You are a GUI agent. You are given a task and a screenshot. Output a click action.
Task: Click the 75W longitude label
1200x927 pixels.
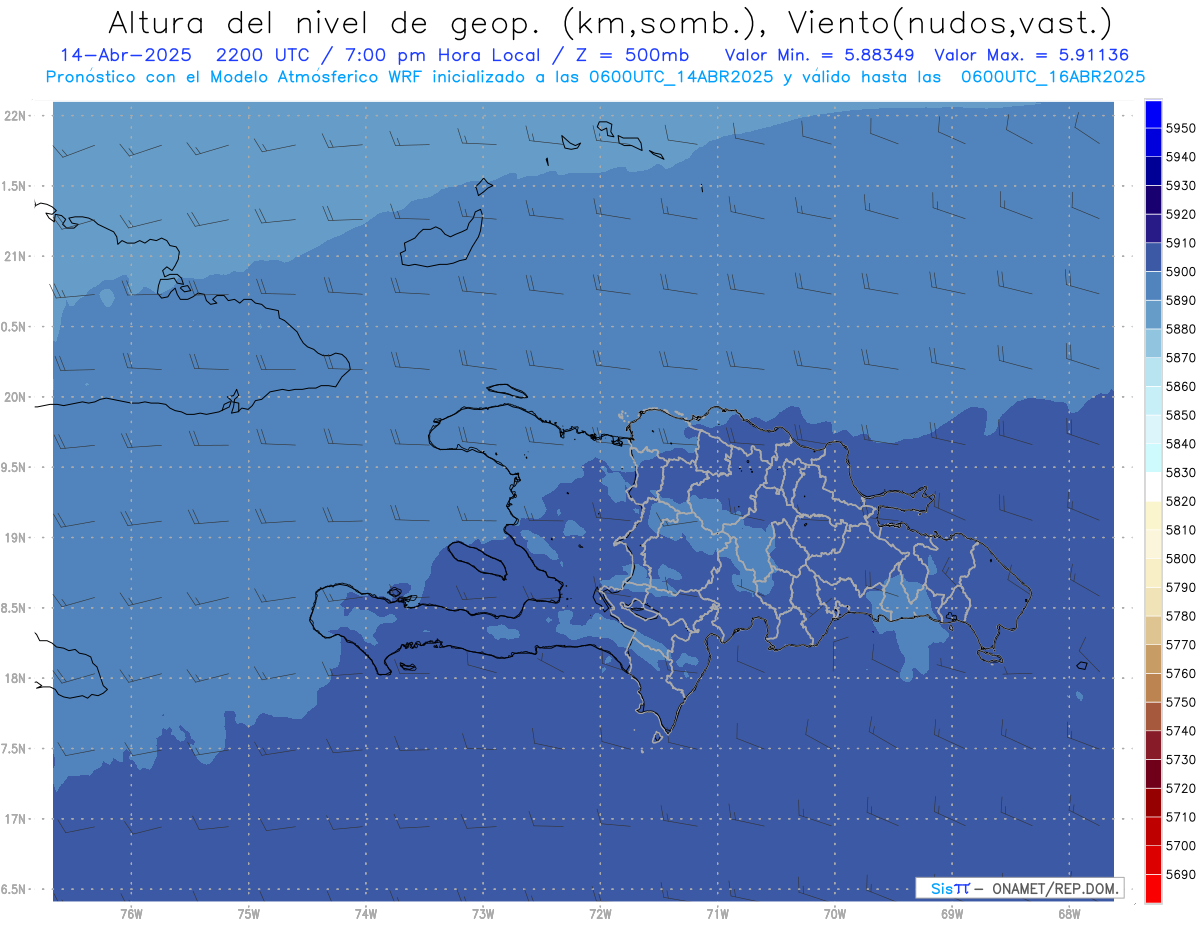[248, 913]
